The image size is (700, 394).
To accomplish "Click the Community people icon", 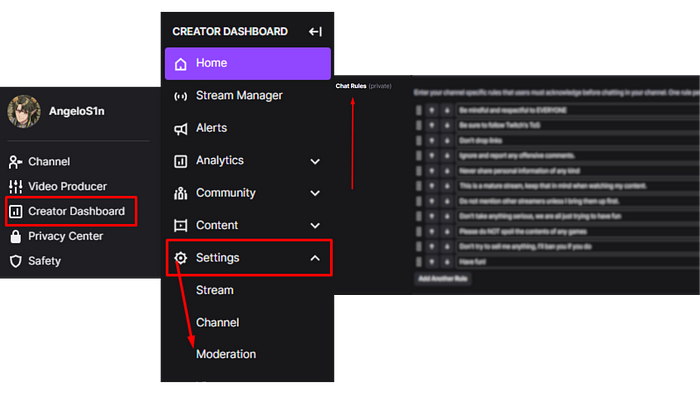I will coord(180,193).
